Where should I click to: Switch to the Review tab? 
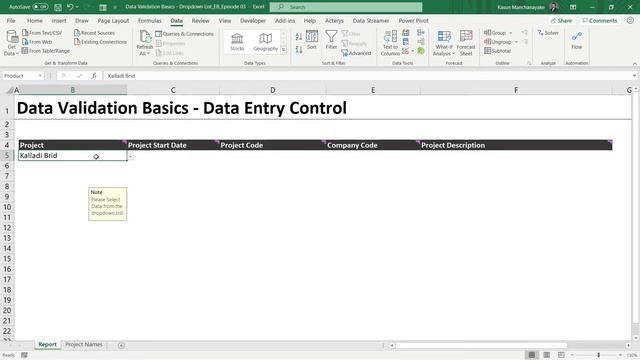click(x=200, y=20)
